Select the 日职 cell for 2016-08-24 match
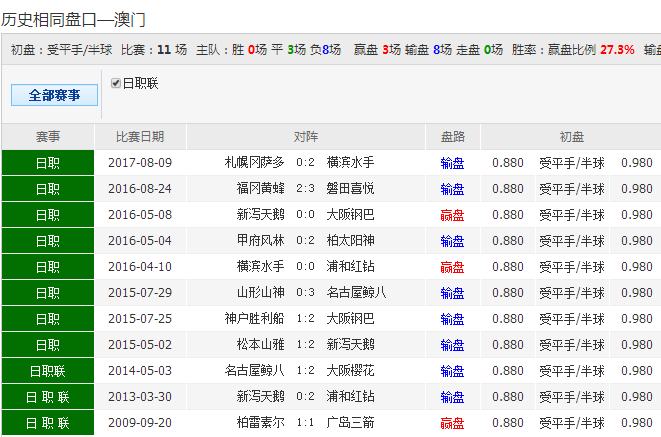 [47, 189]
